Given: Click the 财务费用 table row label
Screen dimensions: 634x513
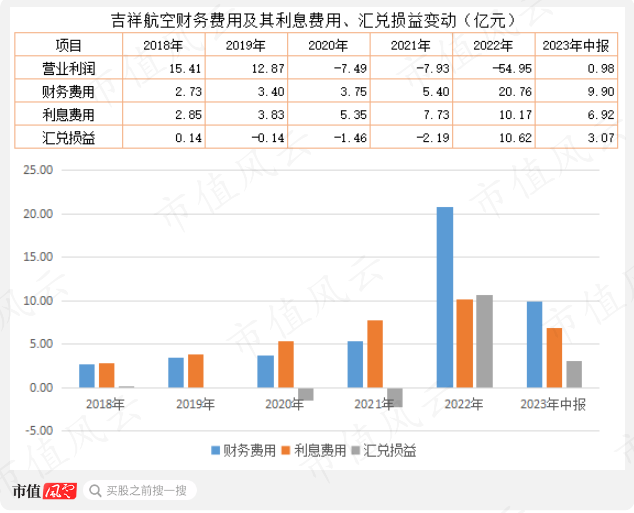Looking at the screenshot, I should coord(69,92).
